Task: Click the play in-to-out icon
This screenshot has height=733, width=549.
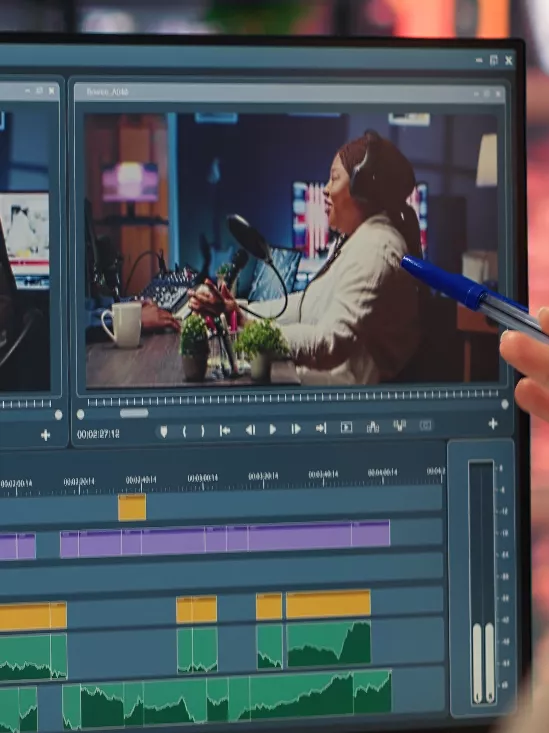Action: pyautogui.click(x=347, y=427)
